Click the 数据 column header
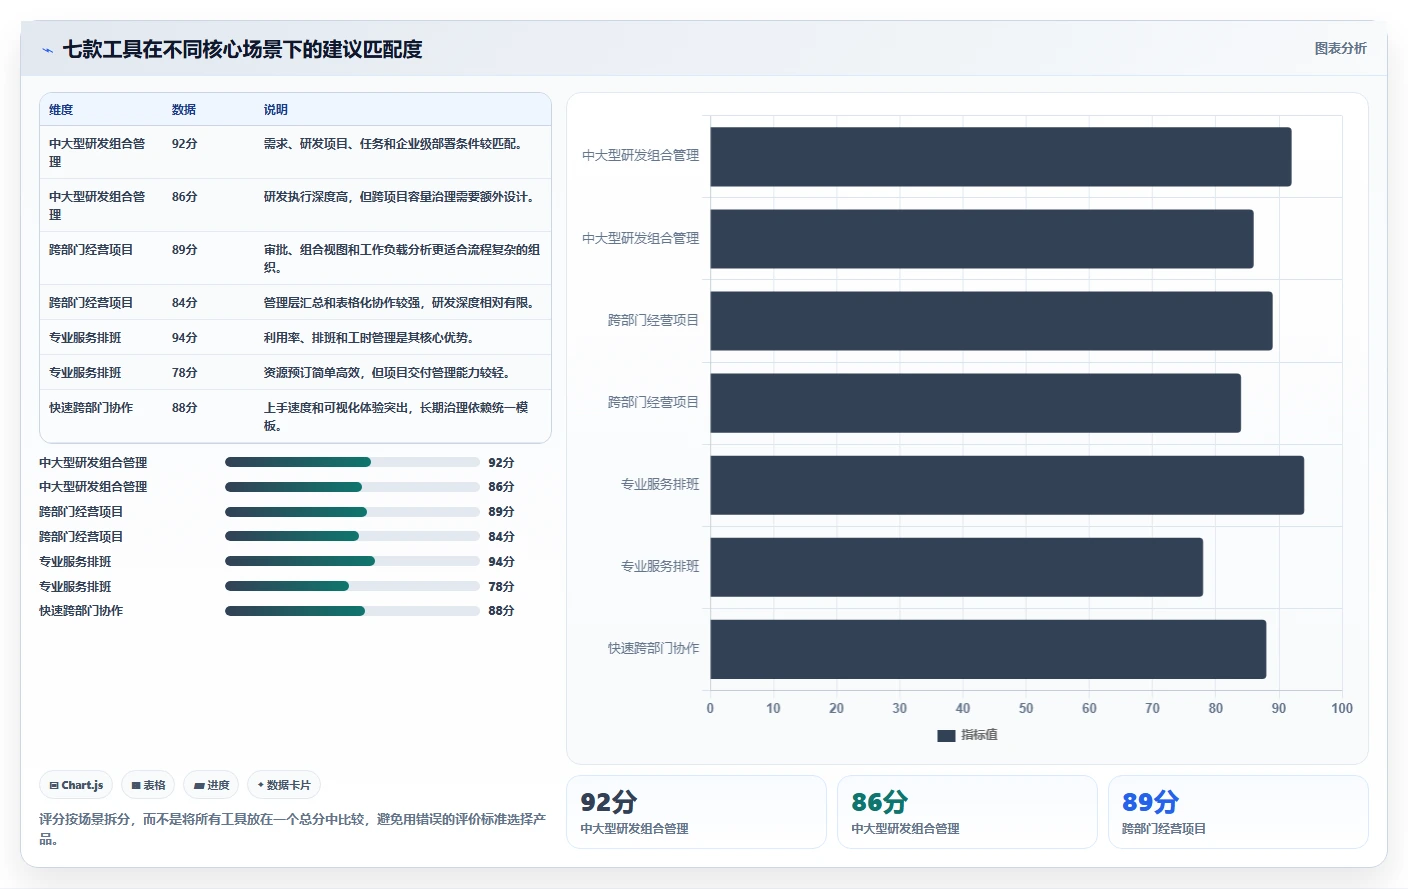Viewport: 1408px width, 889px height. coord(184,110)
